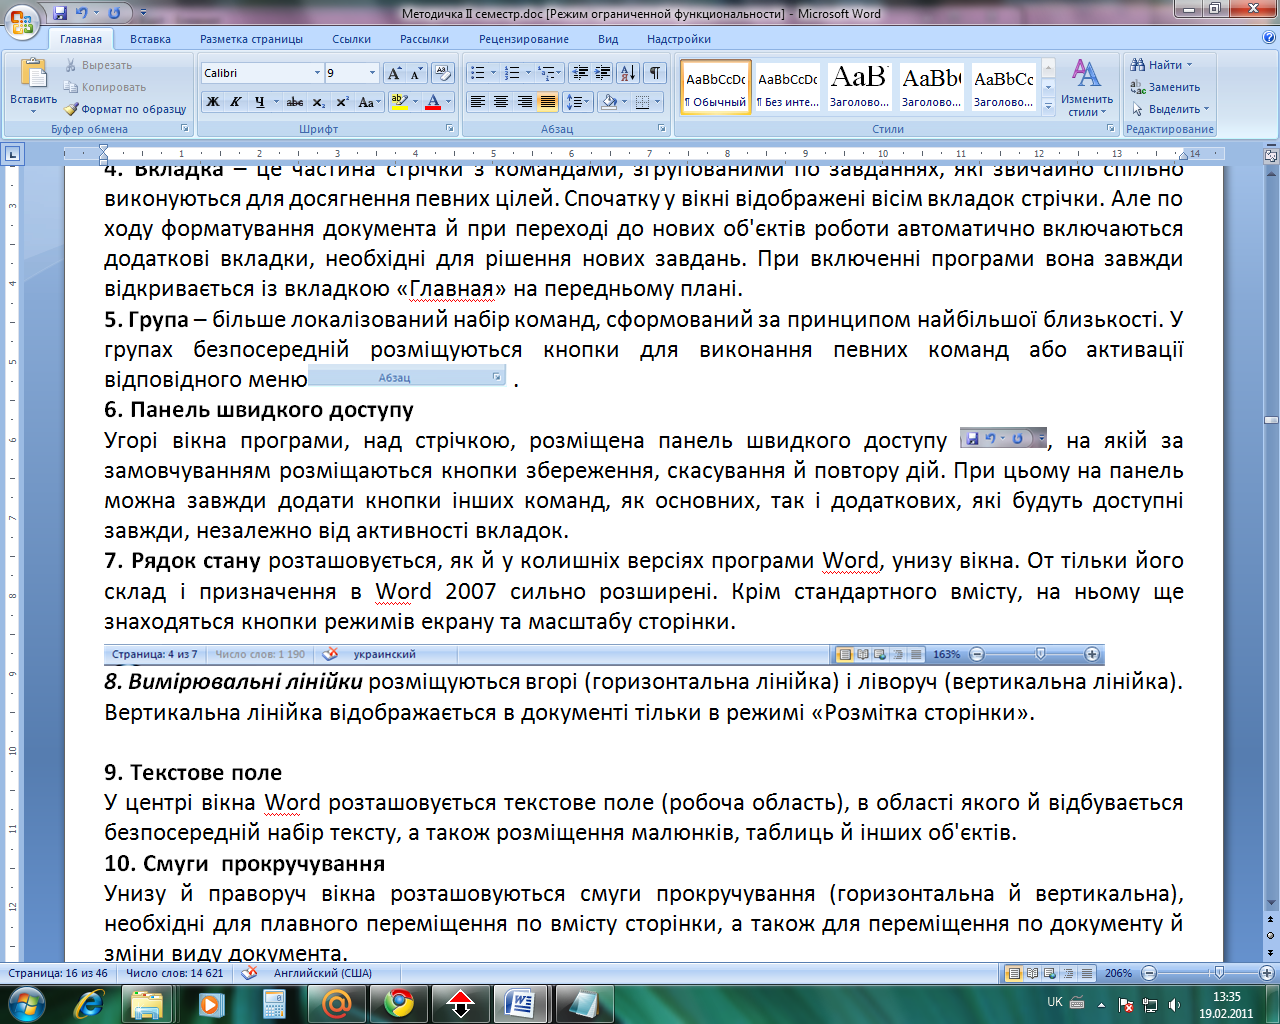Toggle underline Ч formatting
1280x1024 pixels.
click(260, 102)
